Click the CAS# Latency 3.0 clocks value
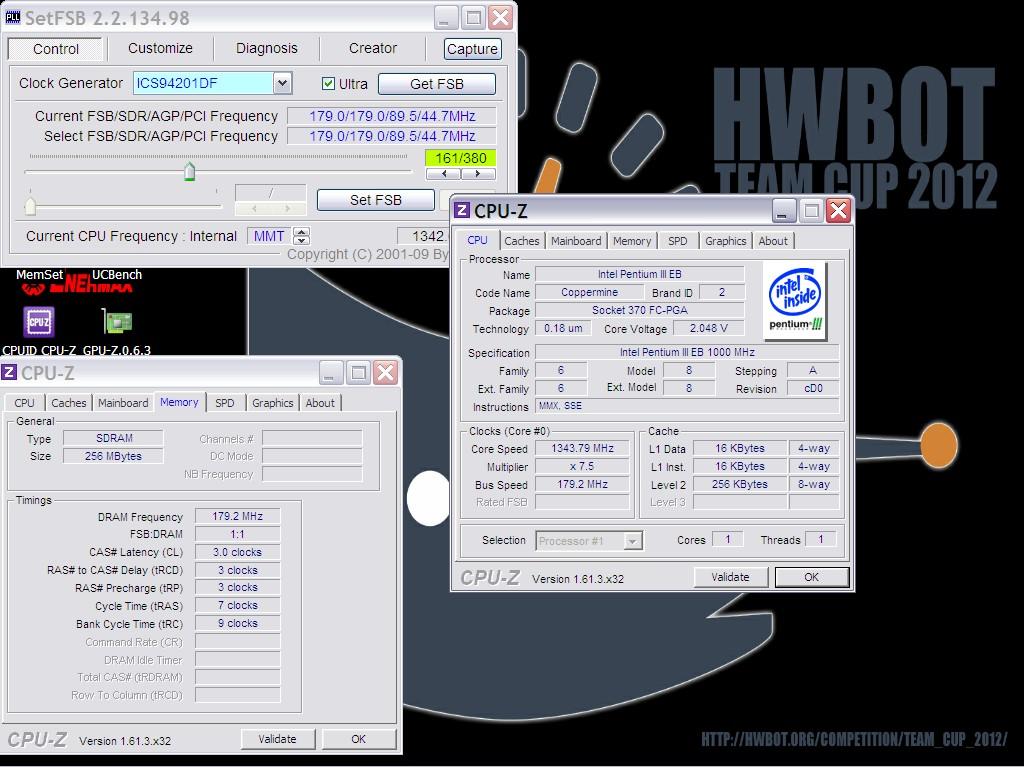The height and width of the screenshot is (768, 1024). pyautogui.click(x=237, y=552)
